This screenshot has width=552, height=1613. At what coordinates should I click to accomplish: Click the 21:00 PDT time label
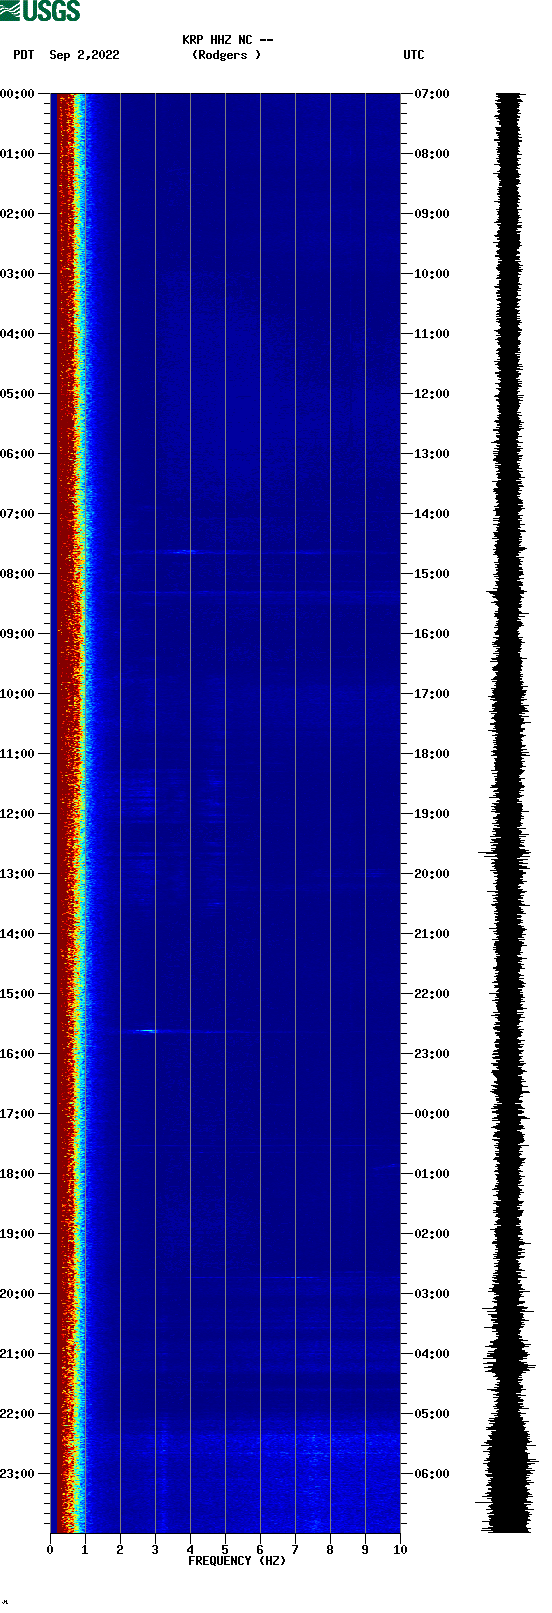18,1354
